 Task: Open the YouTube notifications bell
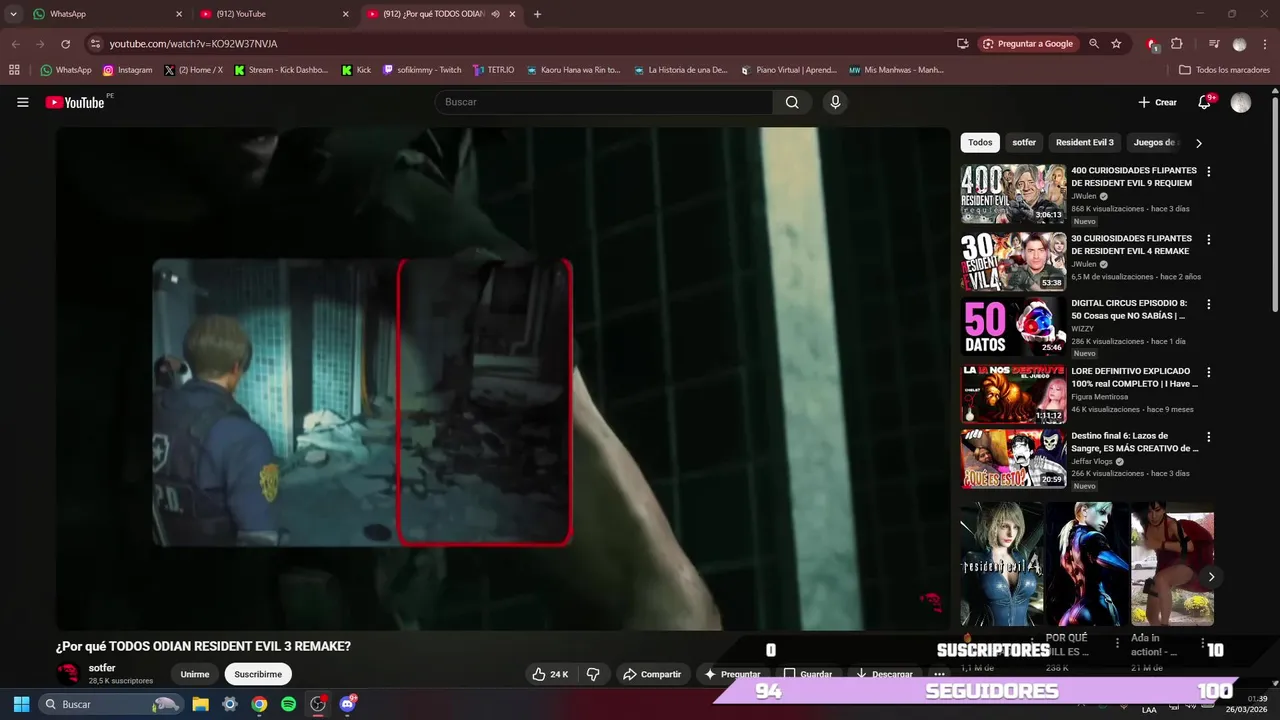coord(1205,102)
